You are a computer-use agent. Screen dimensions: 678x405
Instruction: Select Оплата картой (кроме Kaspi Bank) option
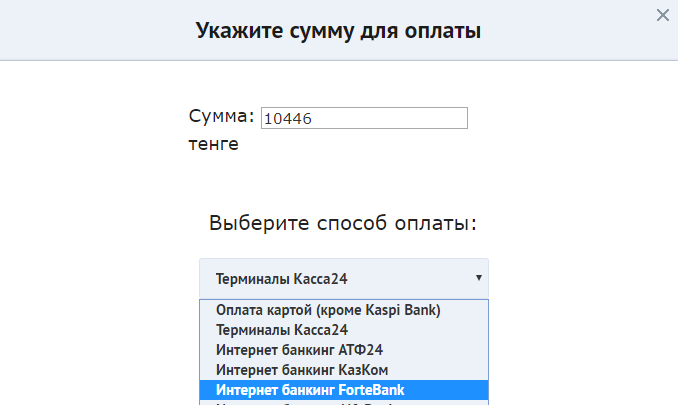pos(344,310)
